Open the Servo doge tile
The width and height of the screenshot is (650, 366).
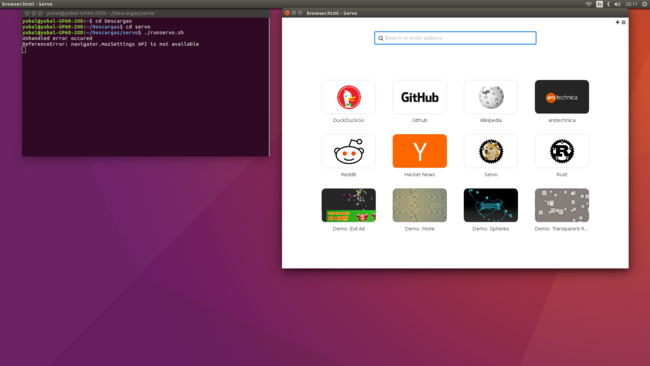[x=491, y=151]
